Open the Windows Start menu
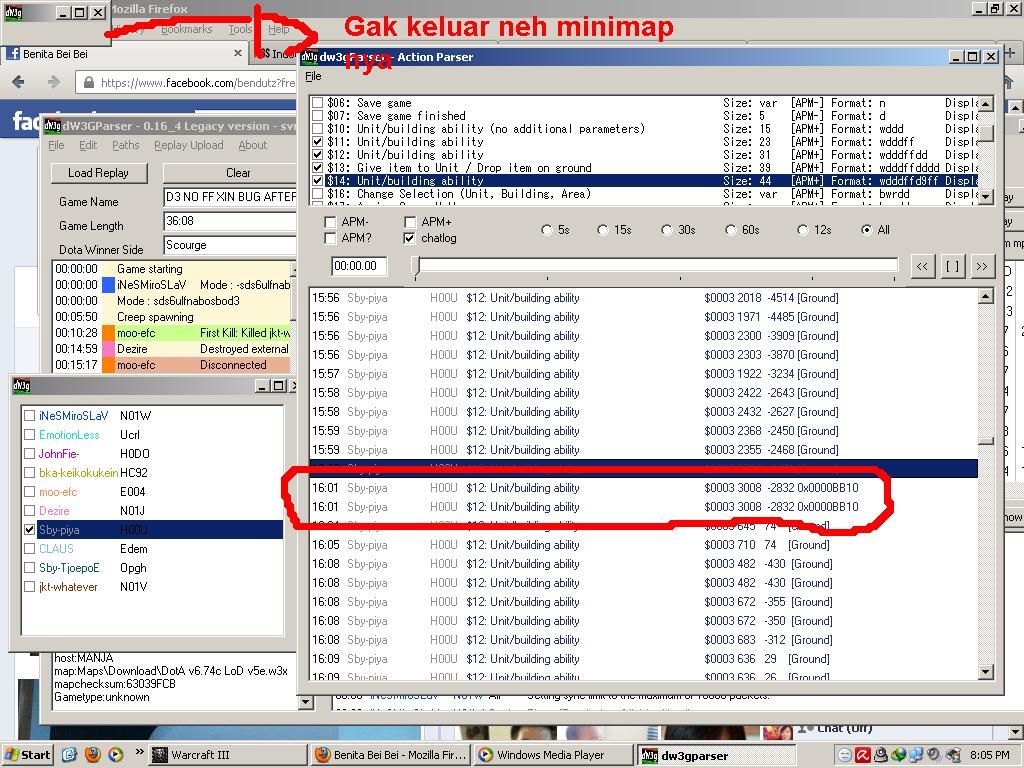This screenshot has width=1024, height=768. [27, 755]
